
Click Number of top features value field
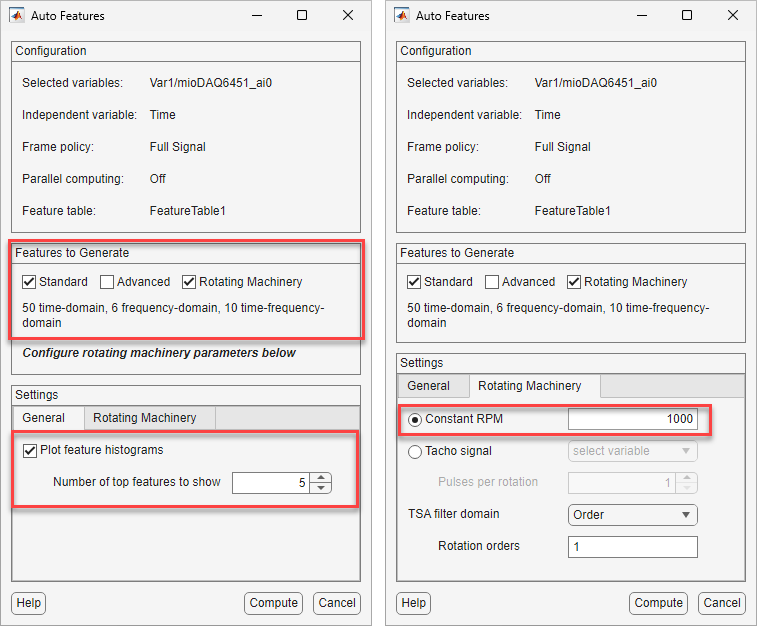tap(271, 483)
